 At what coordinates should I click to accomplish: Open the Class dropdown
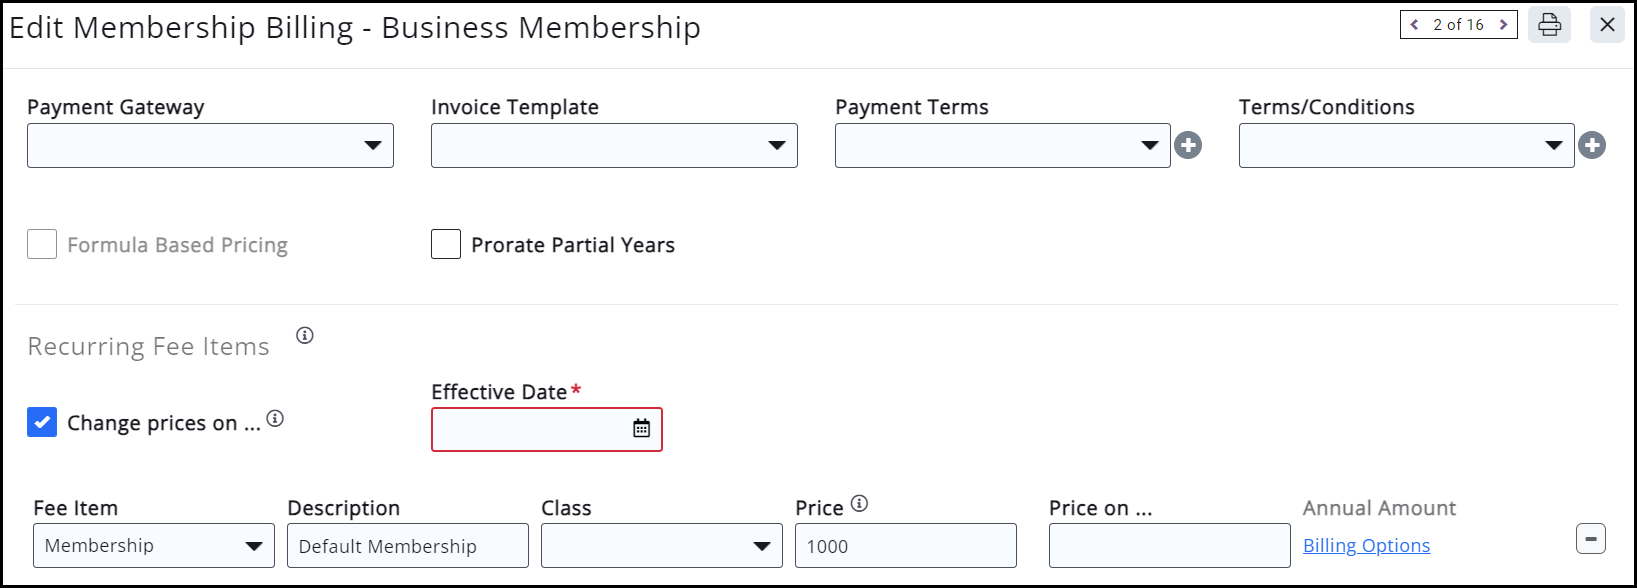tap(661, 546)
